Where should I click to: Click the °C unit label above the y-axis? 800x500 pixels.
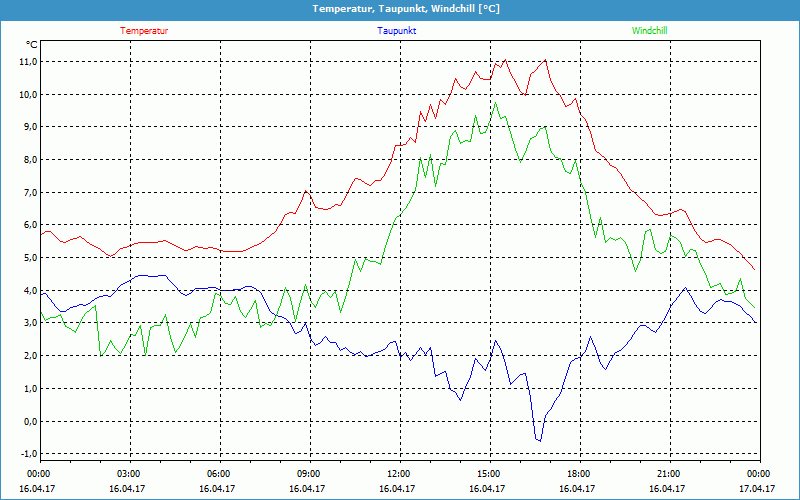coord(31,45)
